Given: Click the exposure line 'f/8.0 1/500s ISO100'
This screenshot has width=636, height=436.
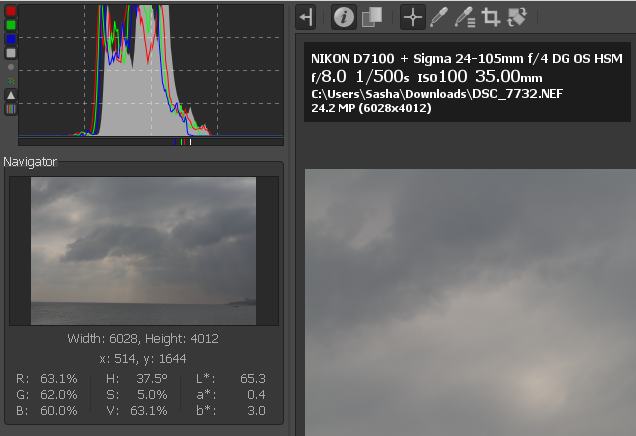Looking at the screenshot, I should point(427,76).
